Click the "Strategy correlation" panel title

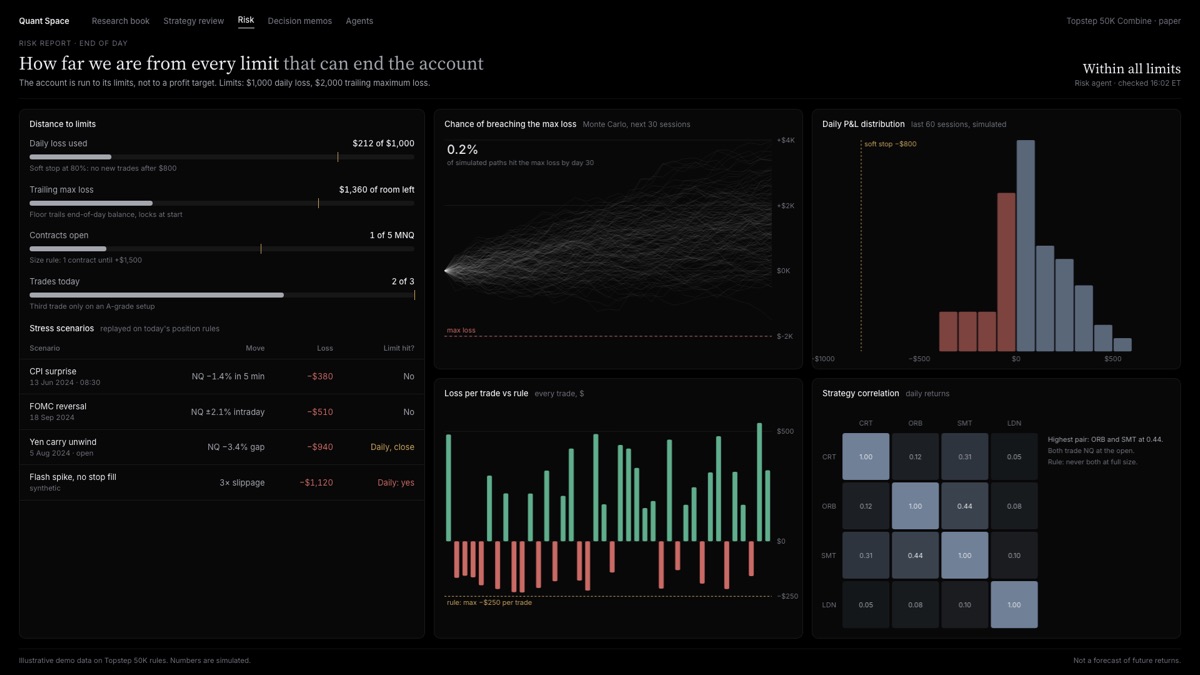pyautogui.click(x=861, y=394)
